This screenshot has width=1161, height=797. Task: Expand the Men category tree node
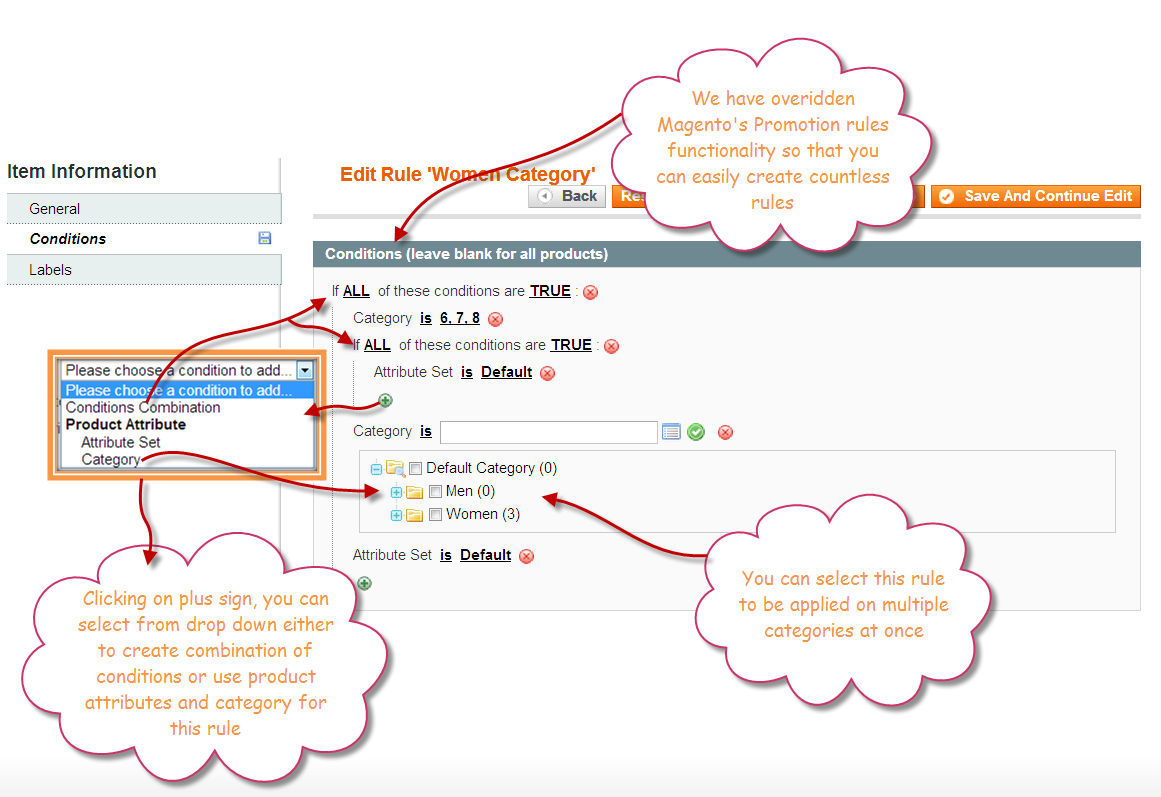coord(396,491)
